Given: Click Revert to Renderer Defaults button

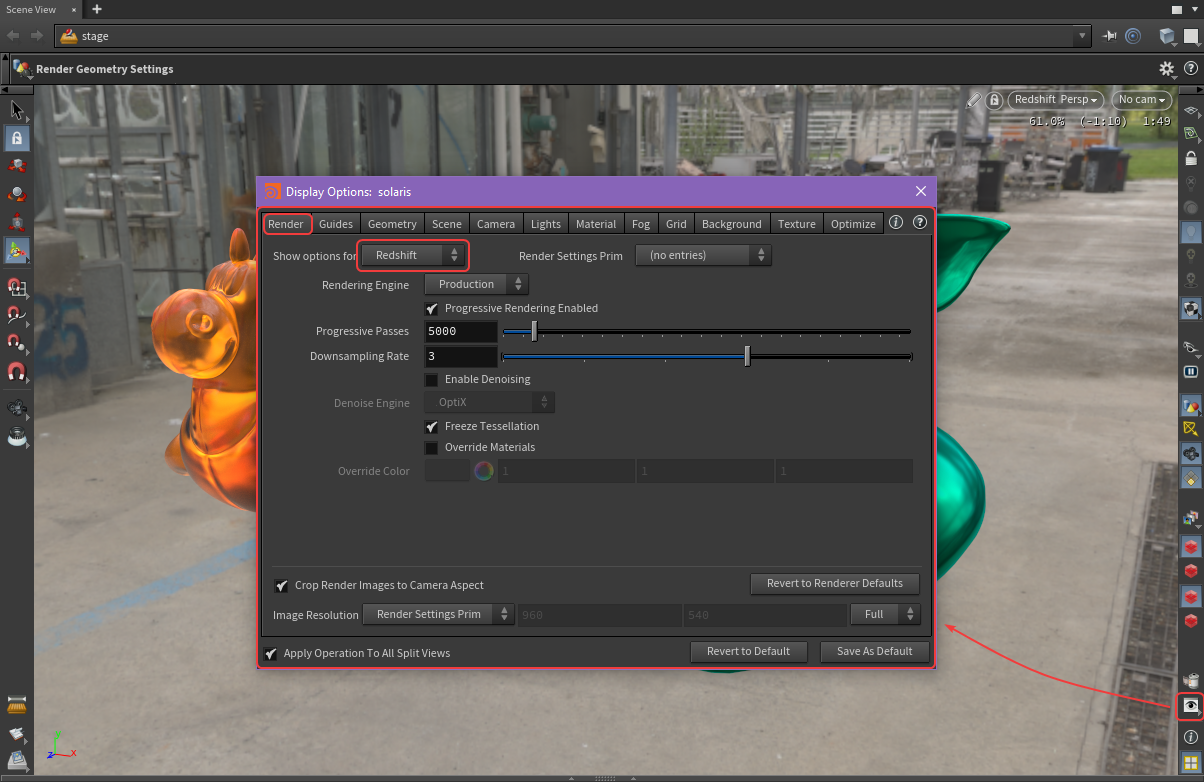Looking at the screenshot, I should [x=834, y=584].
